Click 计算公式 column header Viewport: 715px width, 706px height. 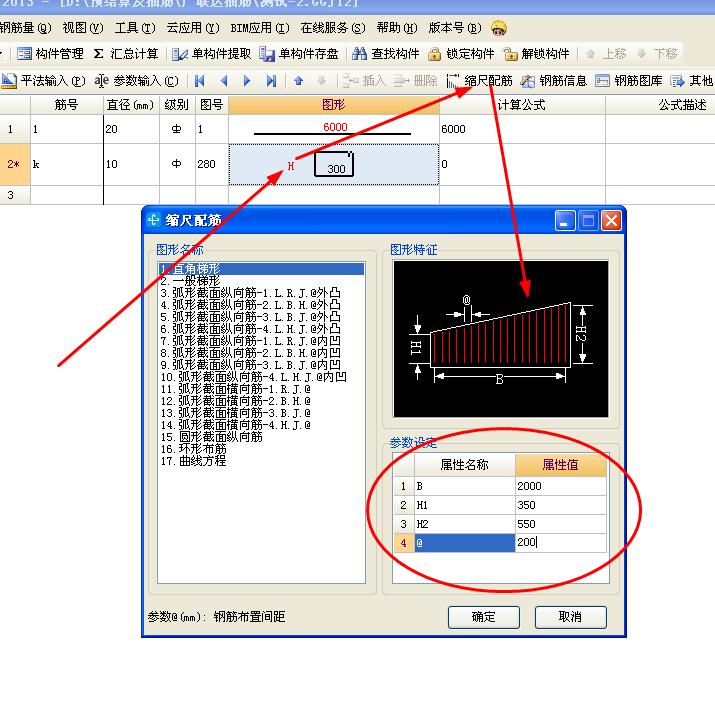522,105
